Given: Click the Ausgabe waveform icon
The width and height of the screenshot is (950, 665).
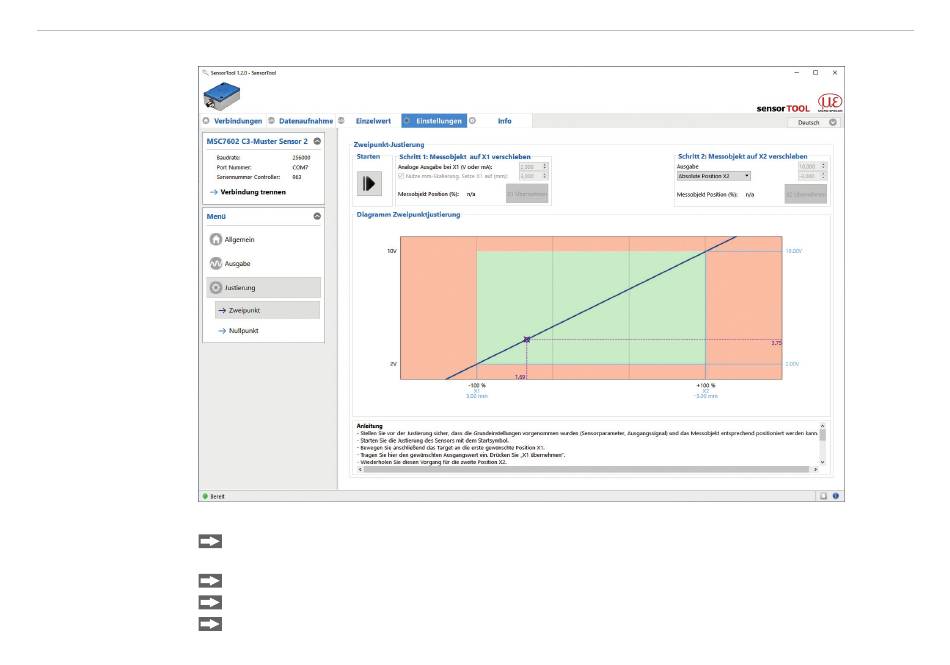Looking at the screenshot, I should [x=215, y=264].
